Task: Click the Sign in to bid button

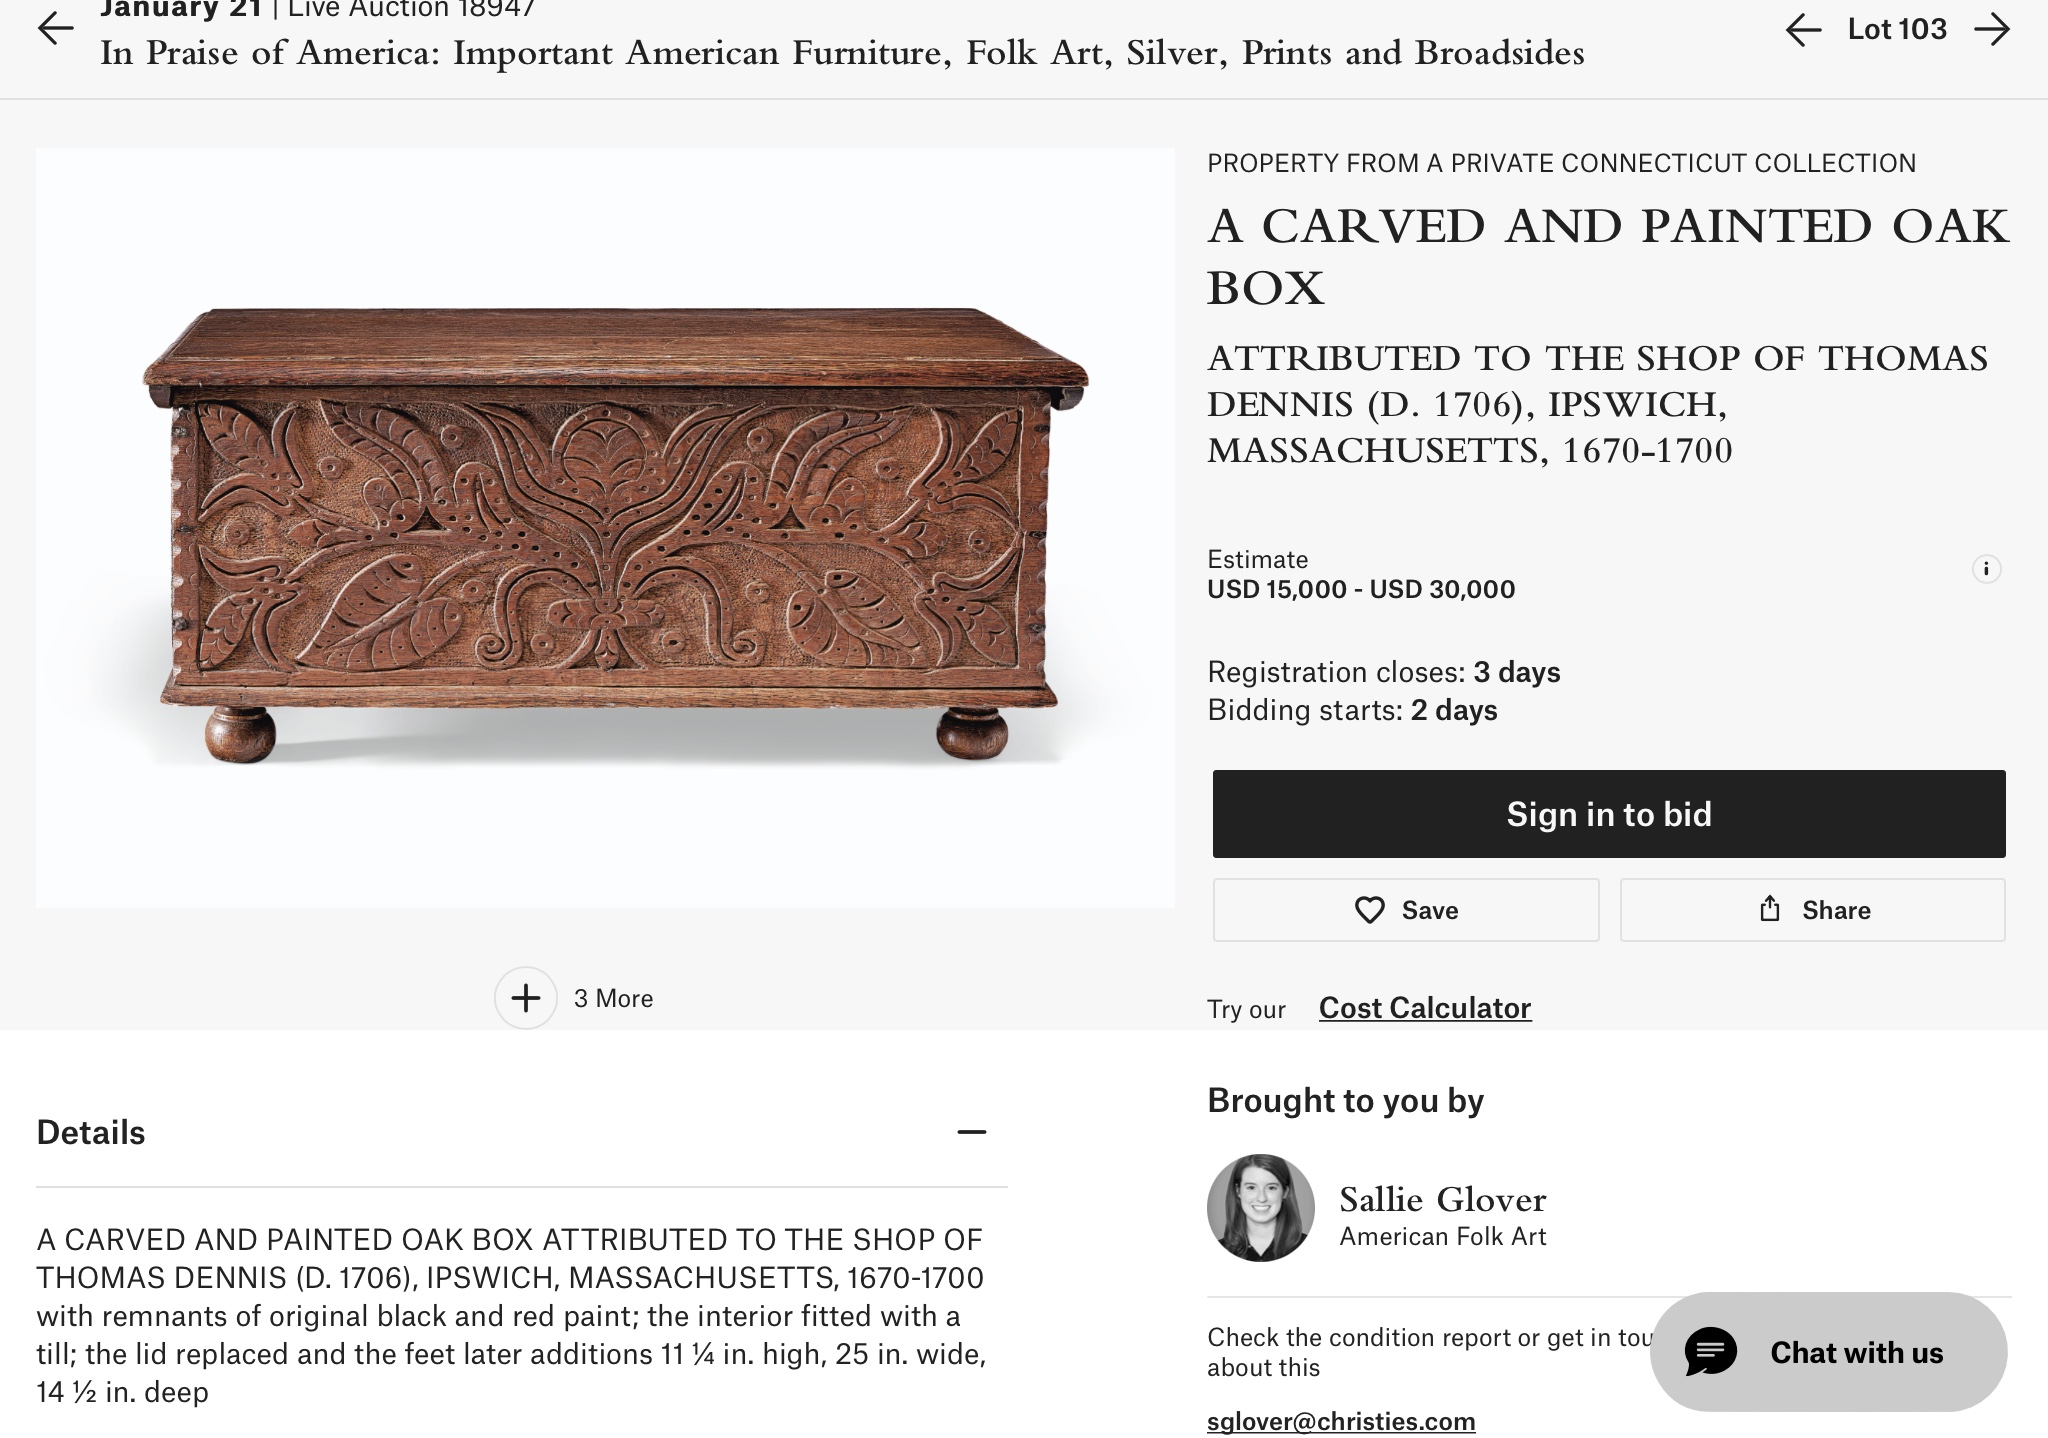Action: click(x=1608, y=814)
